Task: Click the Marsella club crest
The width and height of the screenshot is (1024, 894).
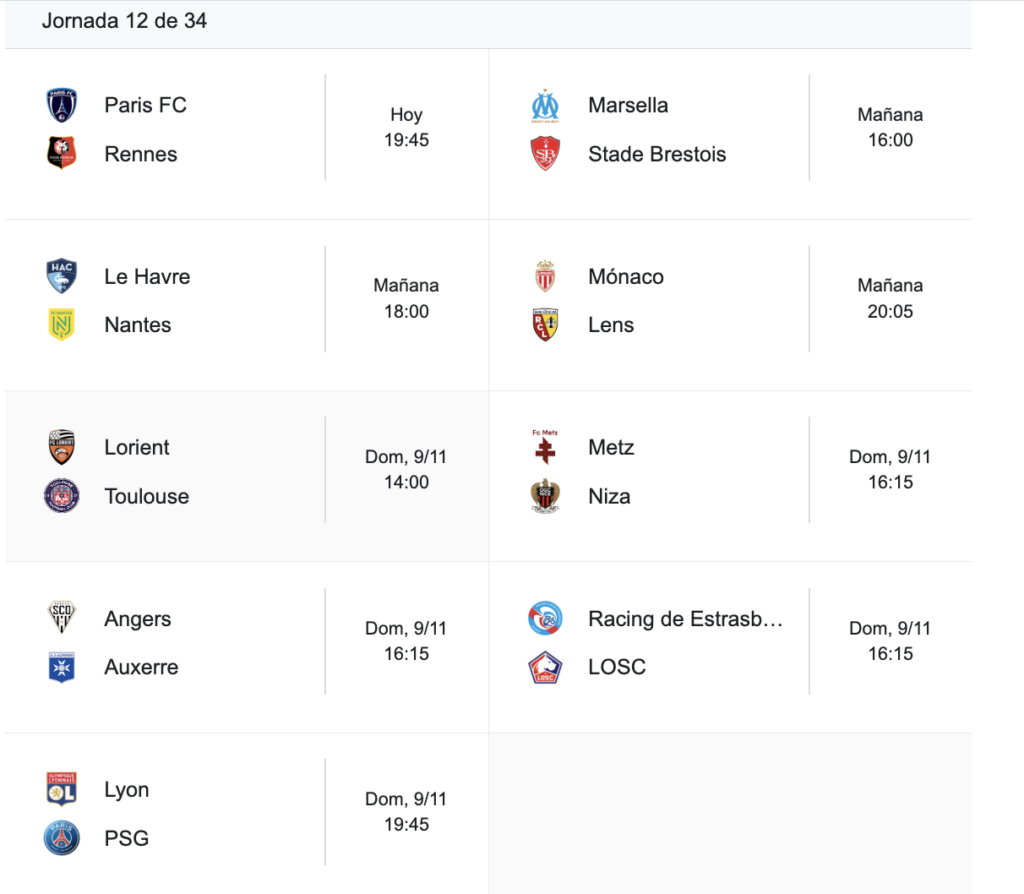Action: click(546, 105)
